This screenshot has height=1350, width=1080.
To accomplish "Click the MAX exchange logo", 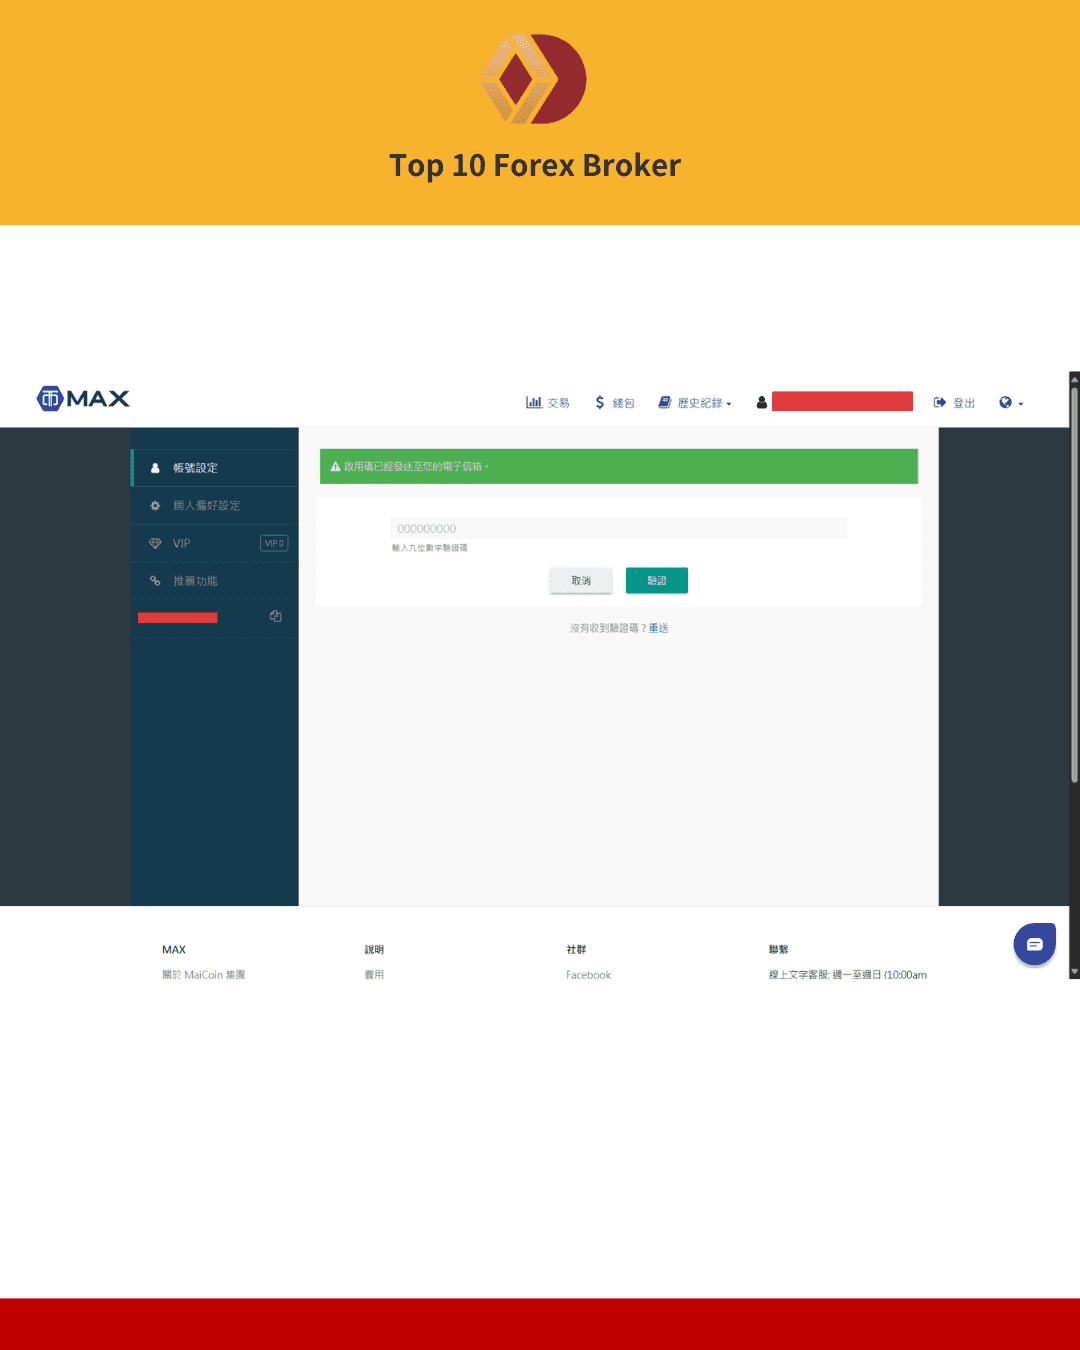I will [83, 399].
